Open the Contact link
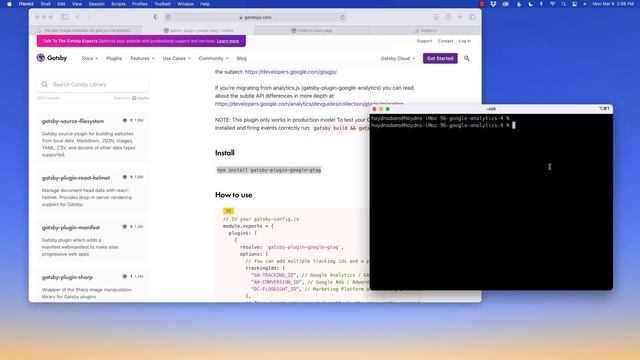 (445, 41)
